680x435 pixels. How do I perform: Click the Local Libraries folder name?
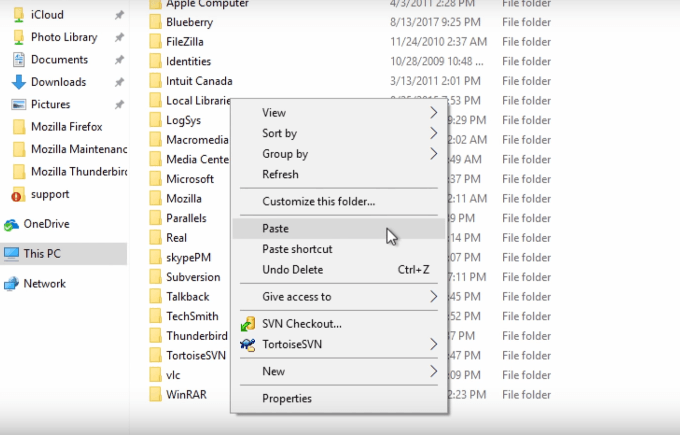198,101
